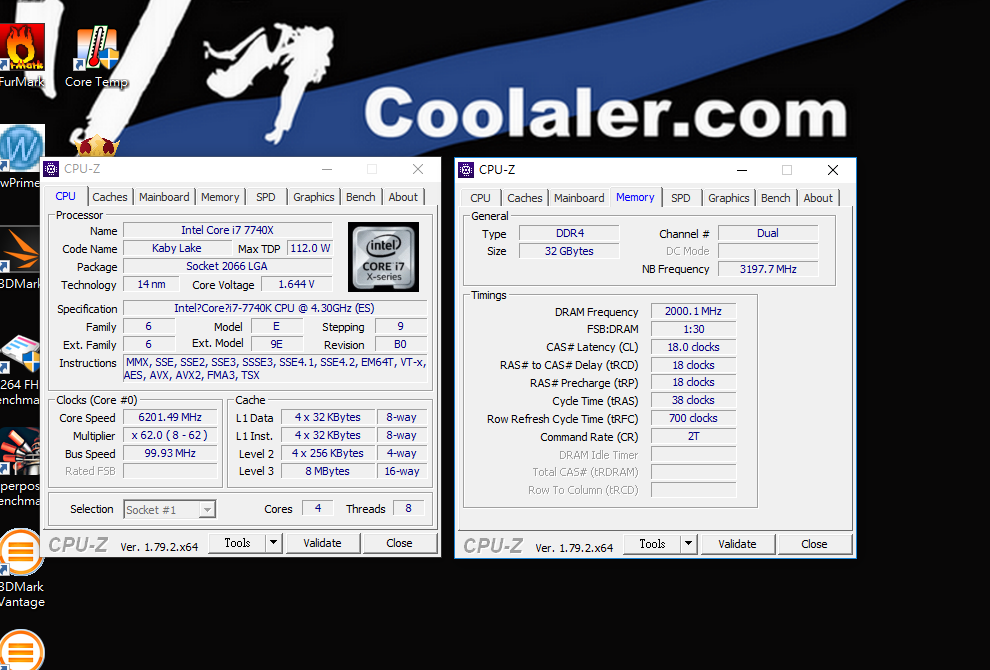This screenshot has height=670, width=990.
Task: Select the active CPU tab in the CPU-tab window
Action: (x=66, y=196)
